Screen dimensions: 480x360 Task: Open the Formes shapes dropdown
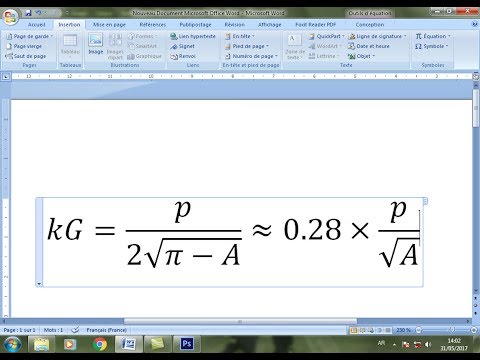[x=142, y=36]
